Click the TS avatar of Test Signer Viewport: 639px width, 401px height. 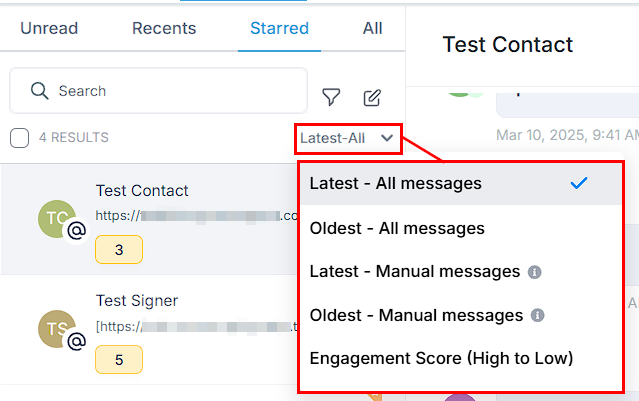point(57,329)
